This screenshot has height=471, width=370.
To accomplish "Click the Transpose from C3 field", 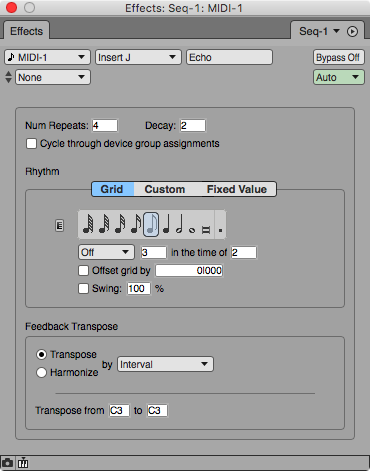I will pyautogui.click(x=119, y=410).
